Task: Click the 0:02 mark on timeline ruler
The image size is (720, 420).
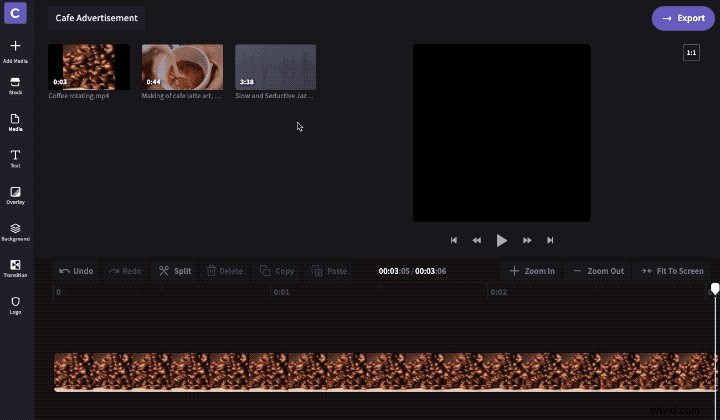Action: click(x=499, y=292)
